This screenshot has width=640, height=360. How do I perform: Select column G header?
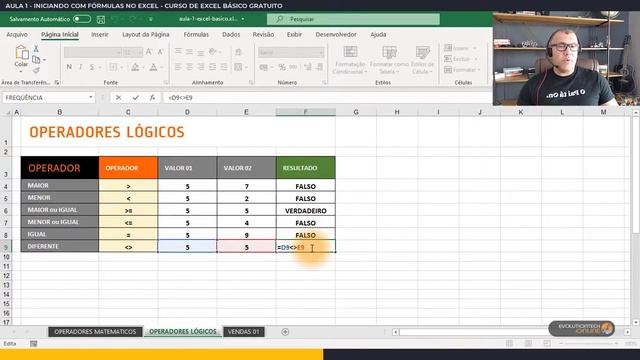click(x=356, y=112)
